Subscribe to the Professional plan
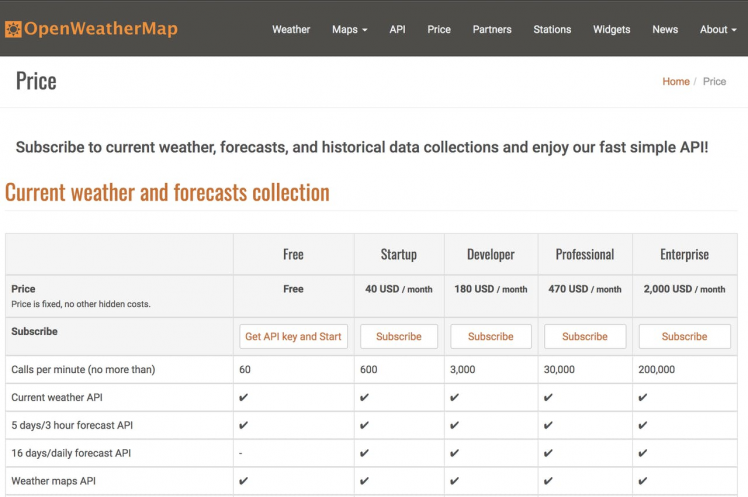 click(585, 336)
